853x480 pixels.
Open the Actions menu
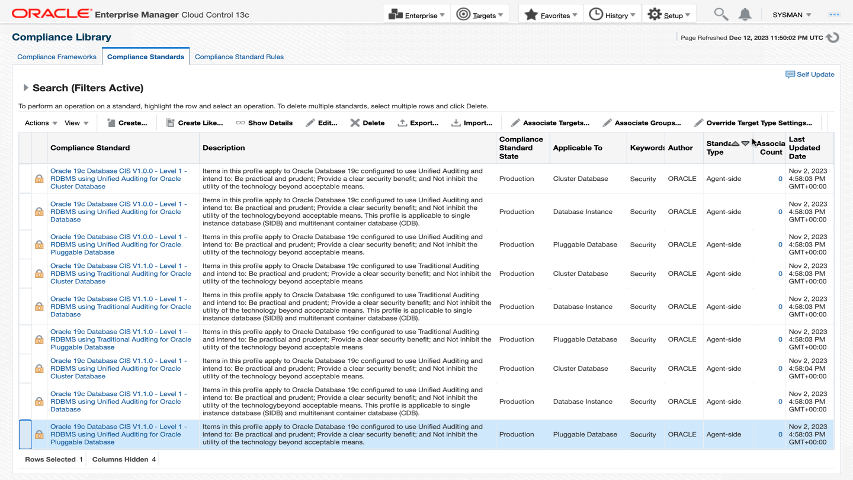[41, 123]
